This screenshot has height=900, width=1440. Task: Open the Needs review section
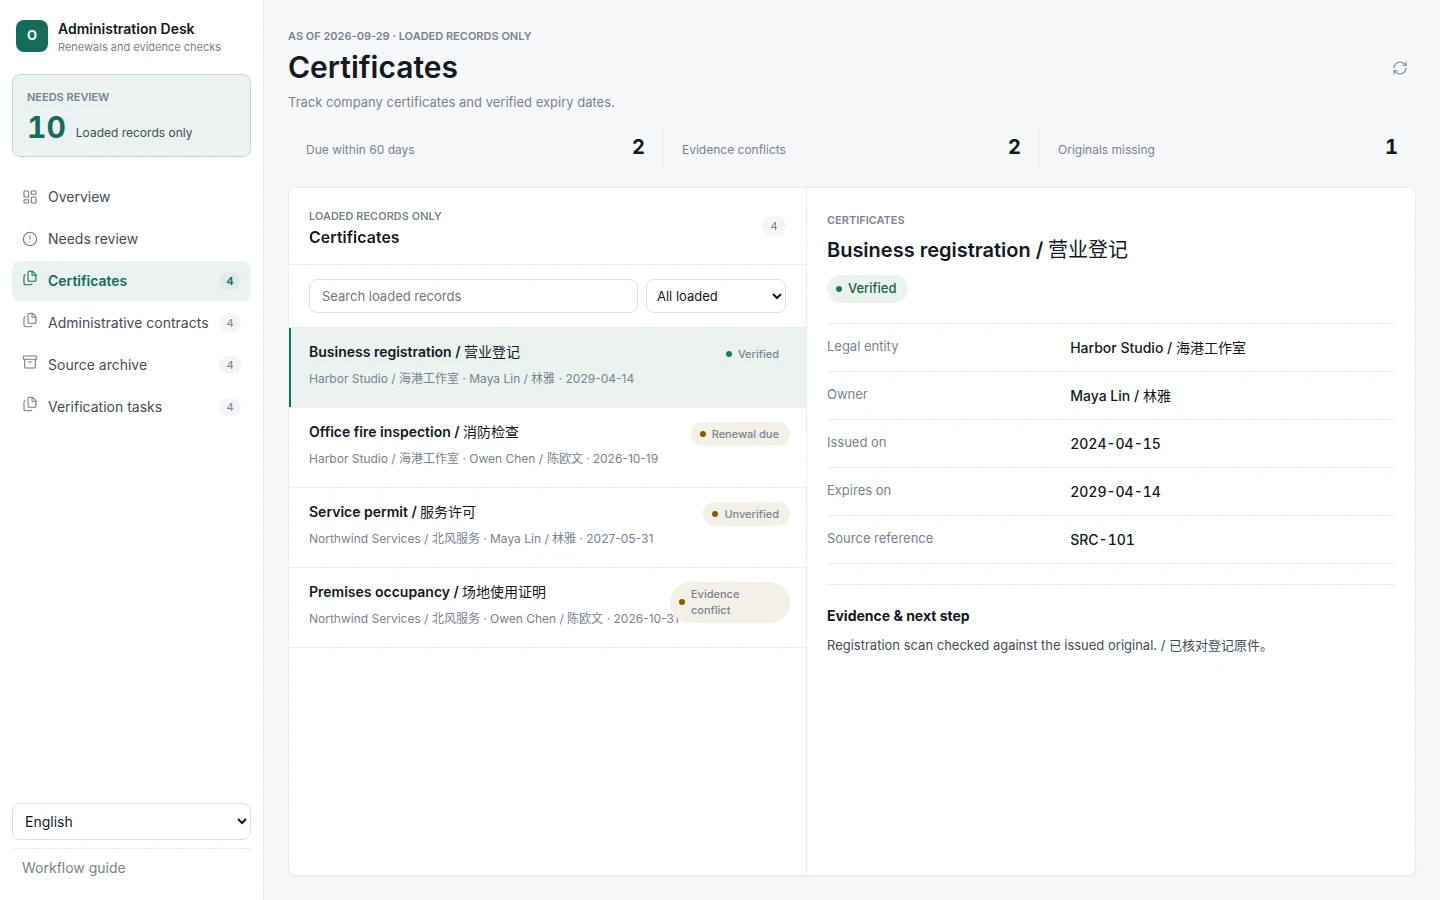pyautogui.click(x=131, y=239)
